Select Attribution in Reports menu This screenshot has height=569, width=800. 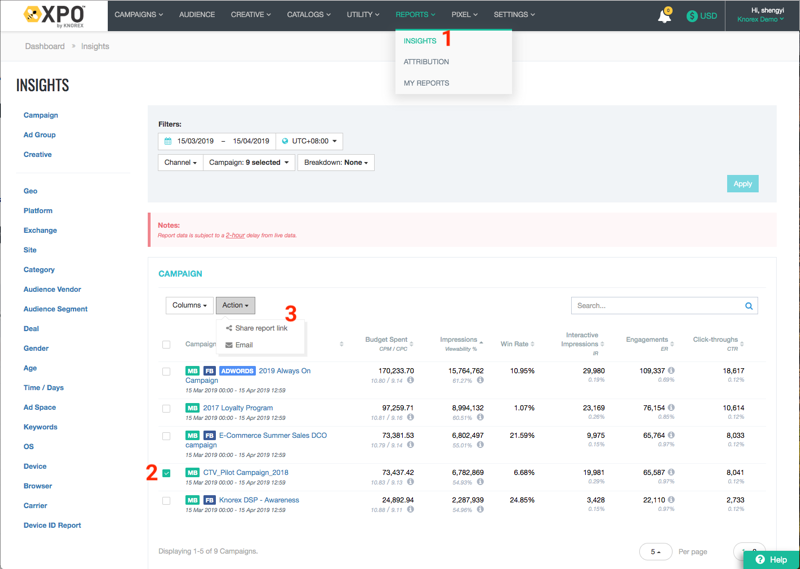426,62
